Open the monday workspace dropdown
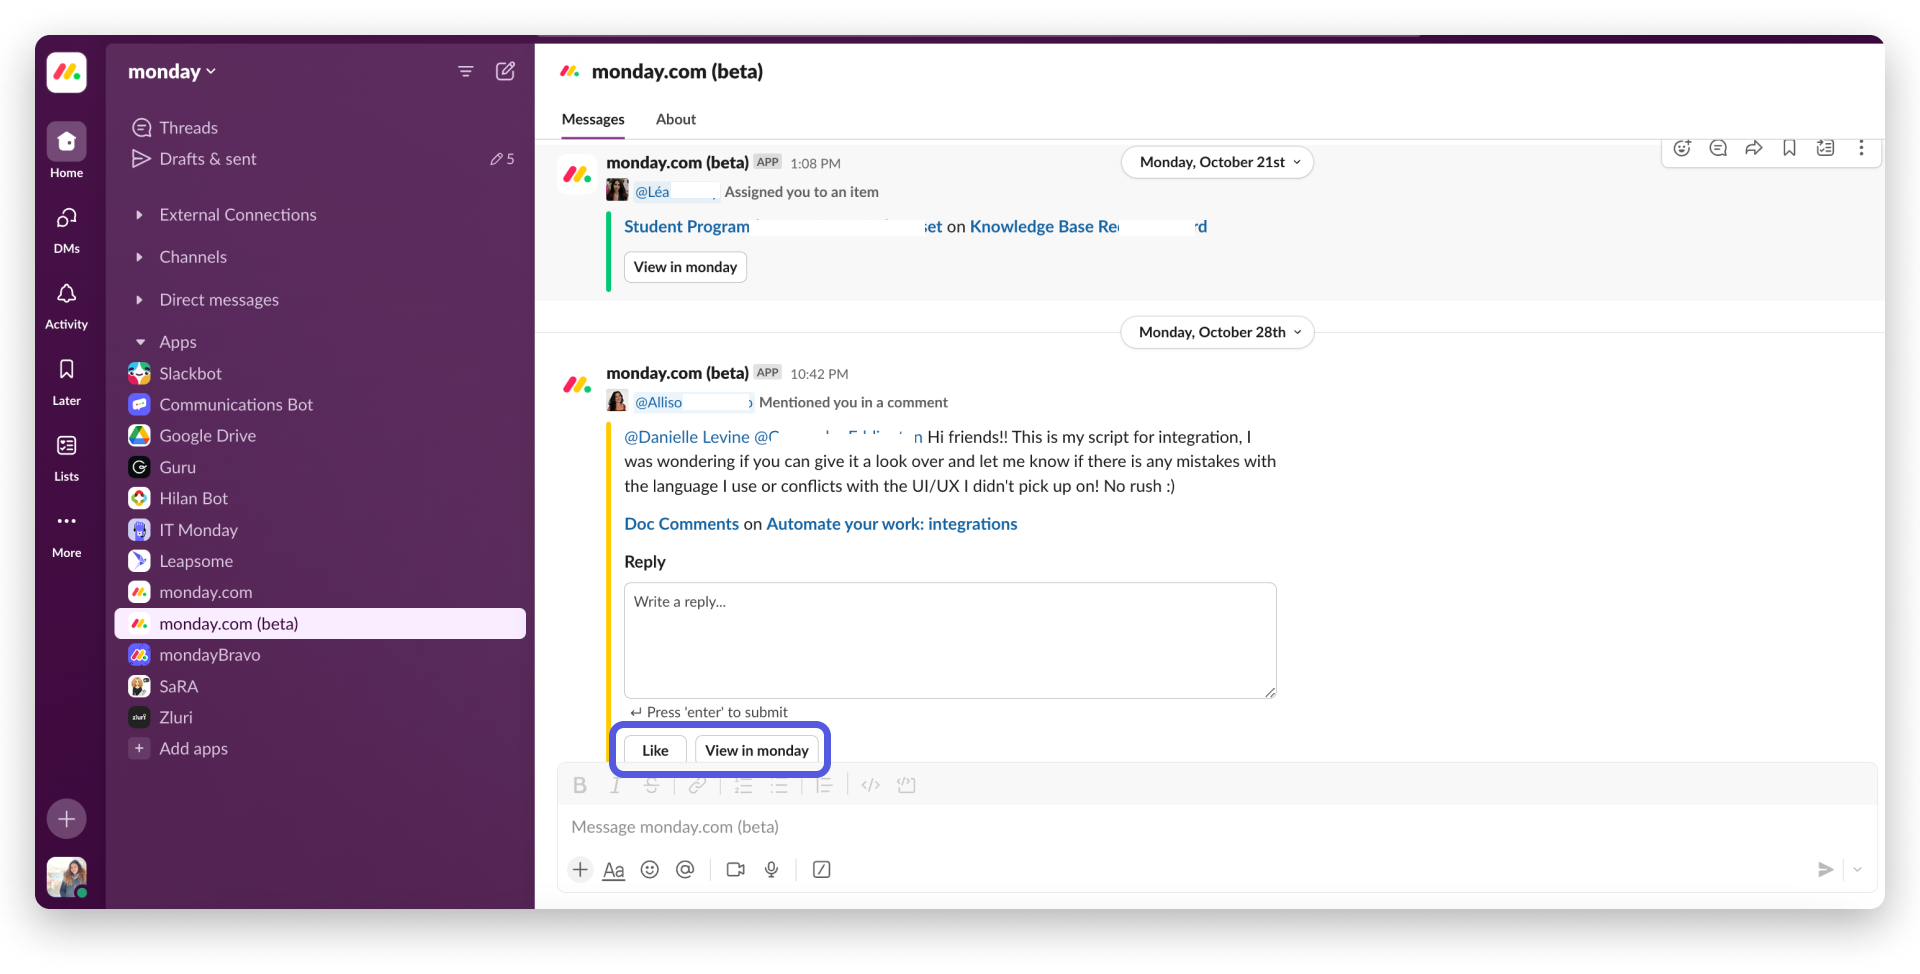Screen dimensions: 1920x974 tap(172, 71)
